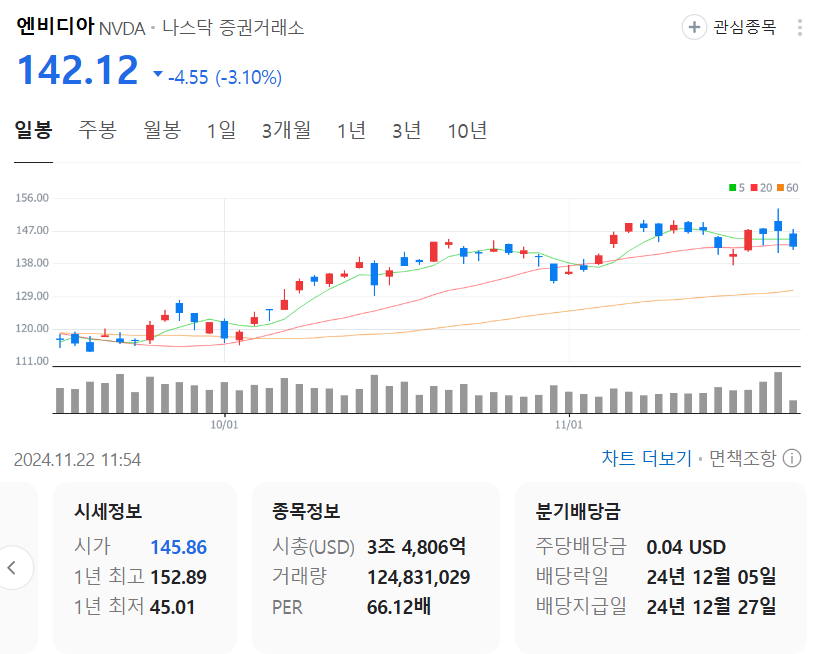This screenshot has height=654, width=822.
Task: Click ex-dividend date 24년 12월 05일
Action: (x=711, y=577)
